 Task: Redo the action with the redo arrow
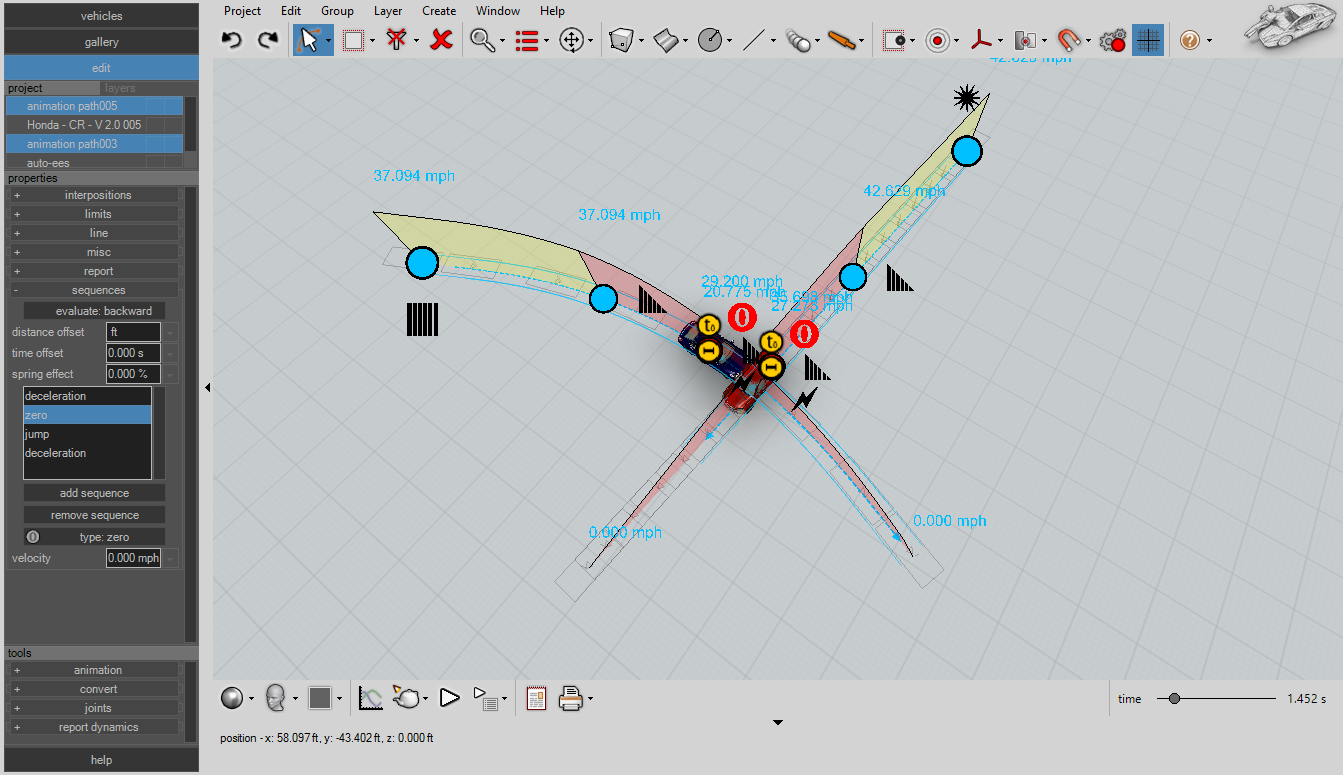point(268,40)
